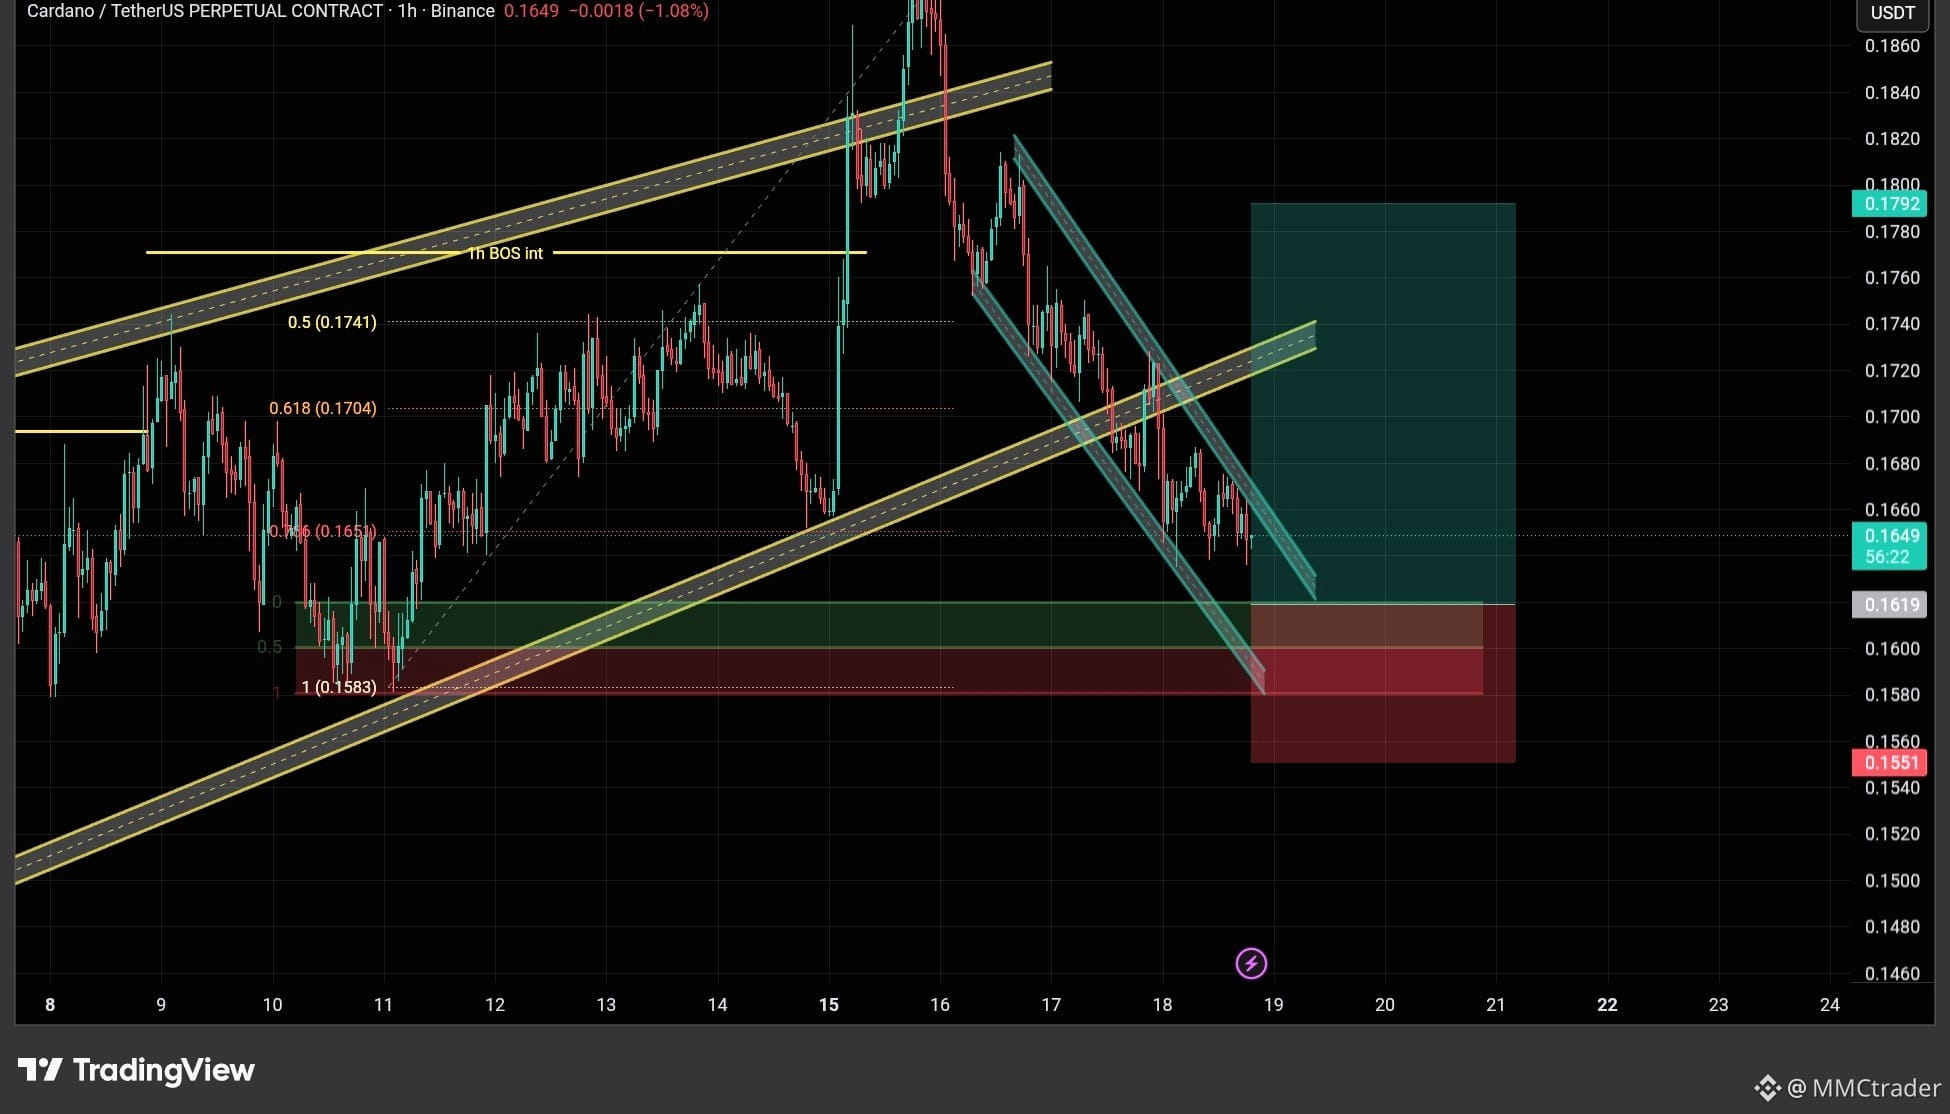Click date 9 on the time axis

161,1005
